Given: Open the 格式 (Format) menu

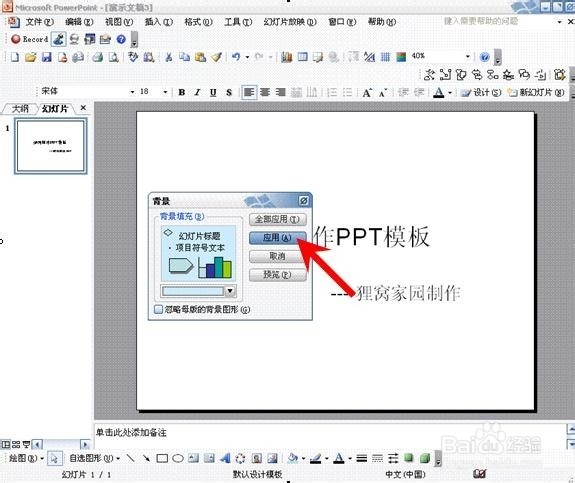Looking at the screenshot, I should click(198, 22).
